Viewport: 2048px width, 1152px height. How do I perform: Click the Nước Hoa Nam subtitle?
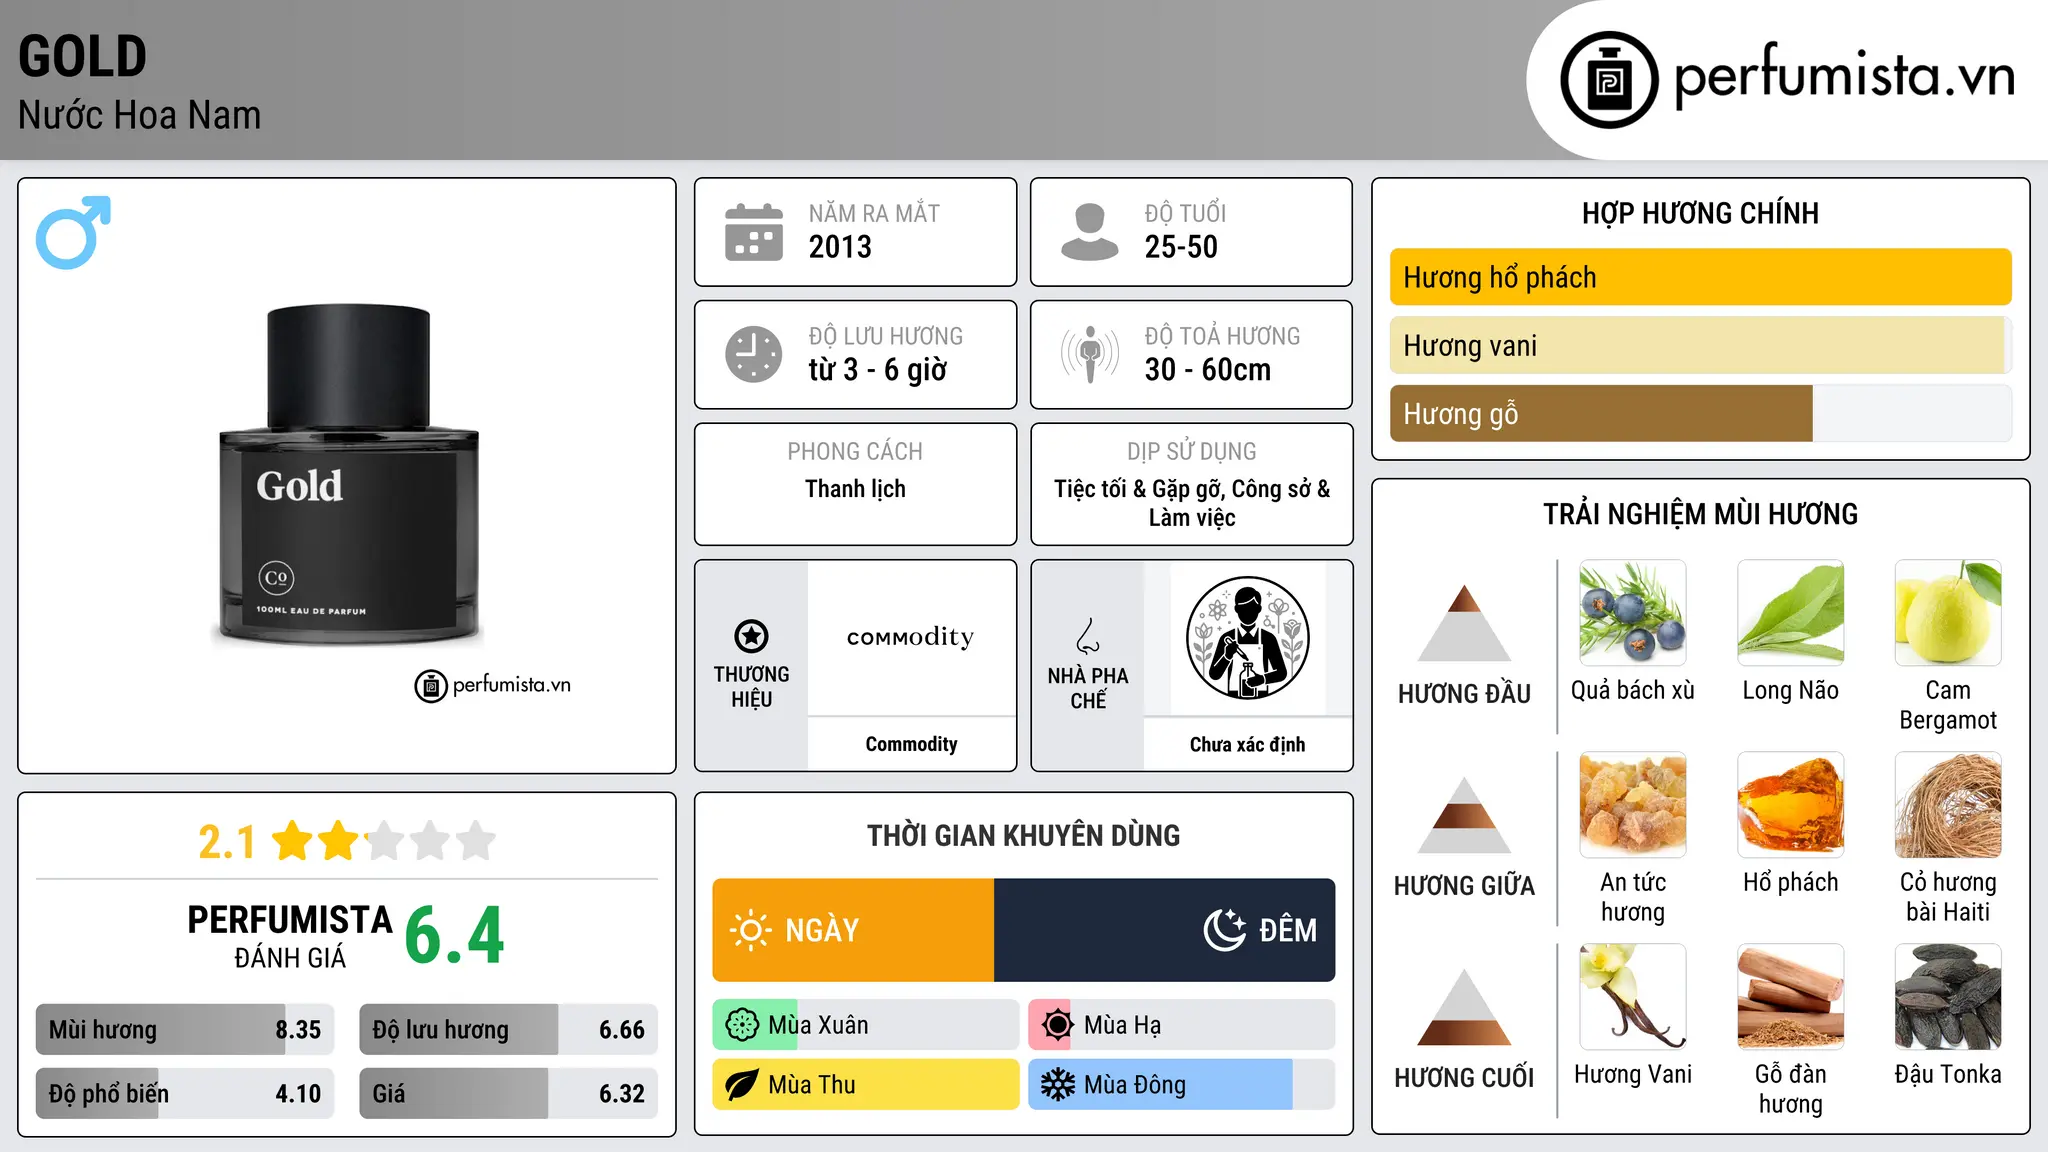(139, 116)
